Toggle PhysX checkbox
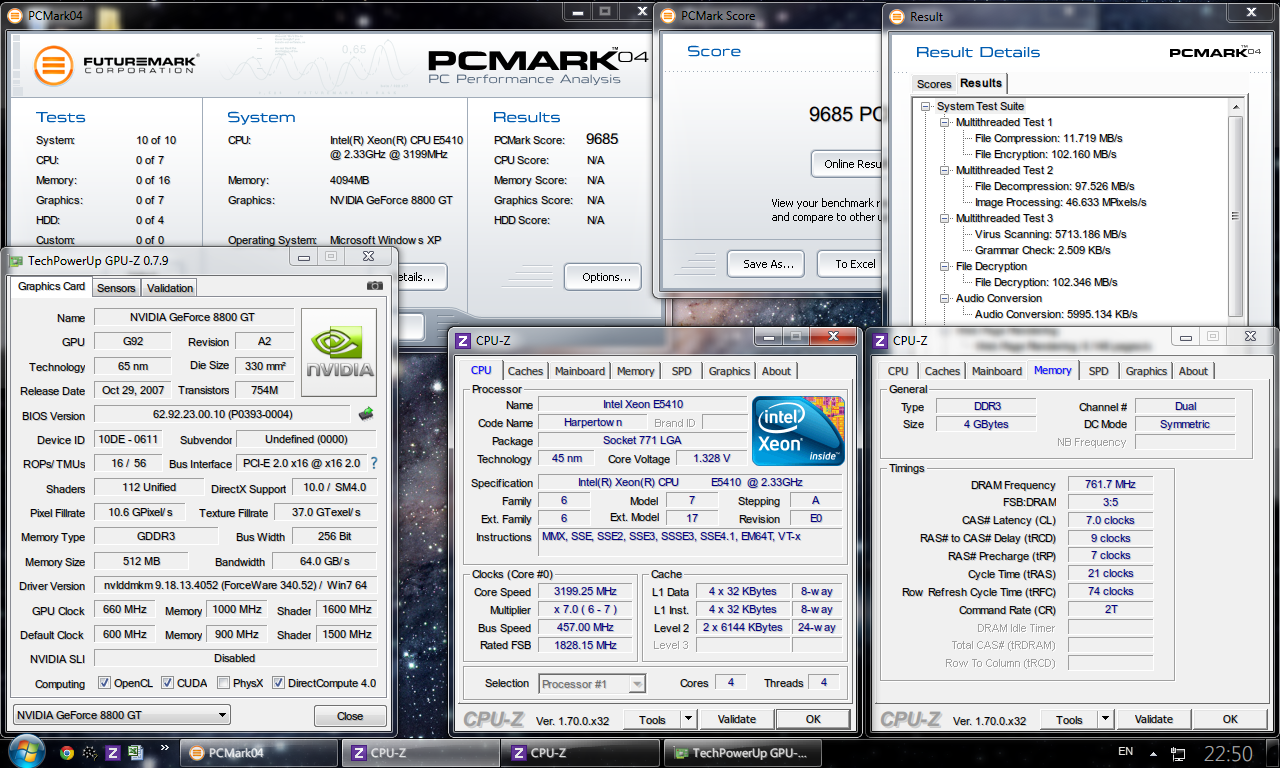This screenshot has width=1280, height=768. tap(222, 683)
